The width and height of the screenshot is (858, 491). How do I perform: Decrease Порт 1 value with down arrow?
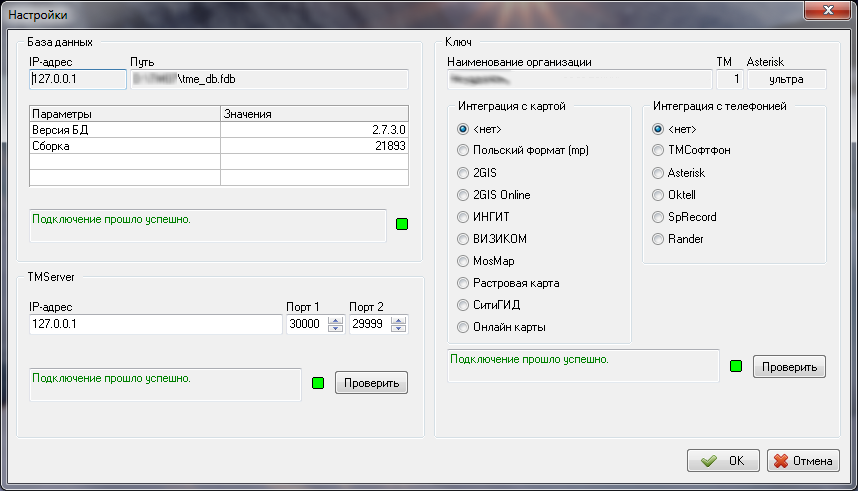point(335,329)
